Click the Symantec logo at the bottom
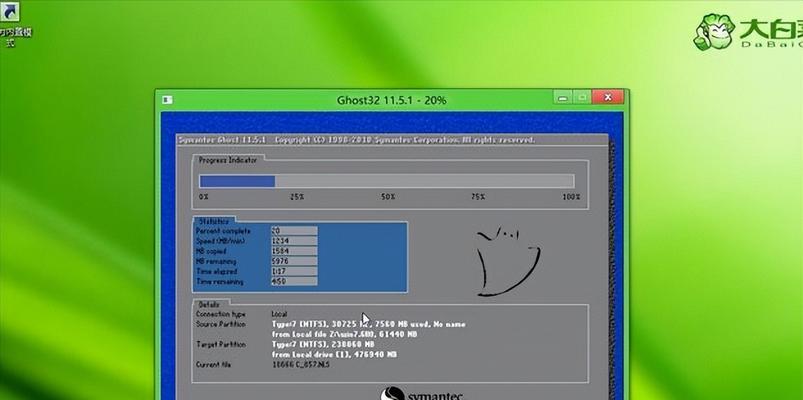This screenshot has height=400, width=803. click(x=421, y=394)
